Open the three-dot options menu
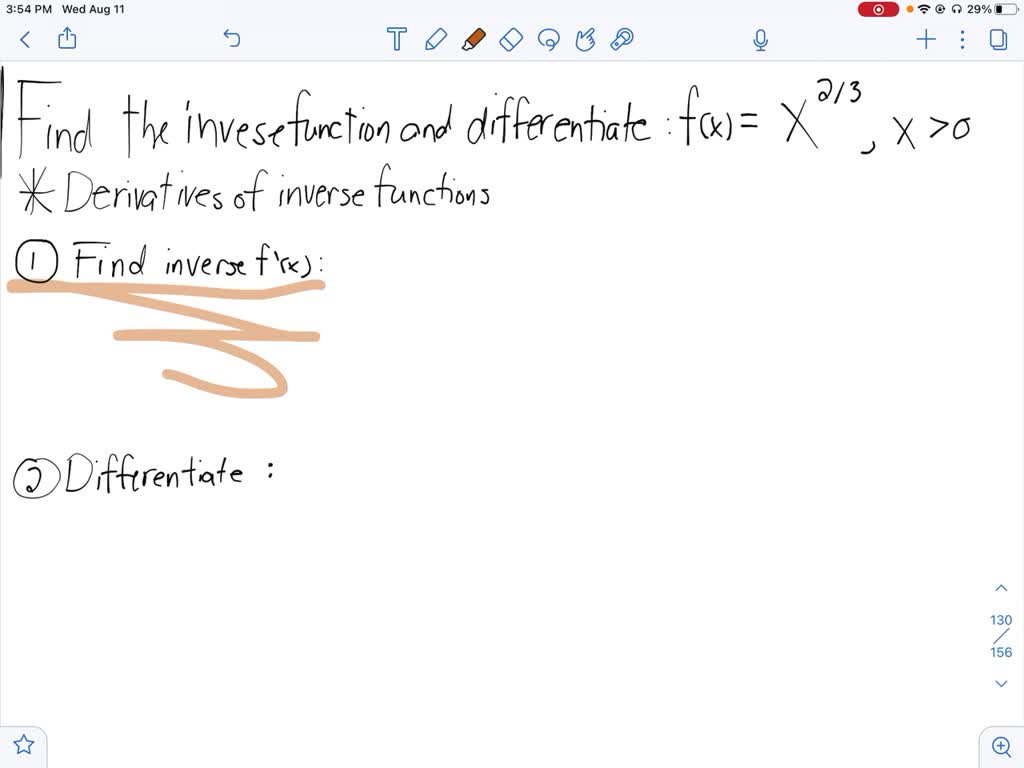The width and height of the screenshot is (1024, 768). (x=962, y=39)
